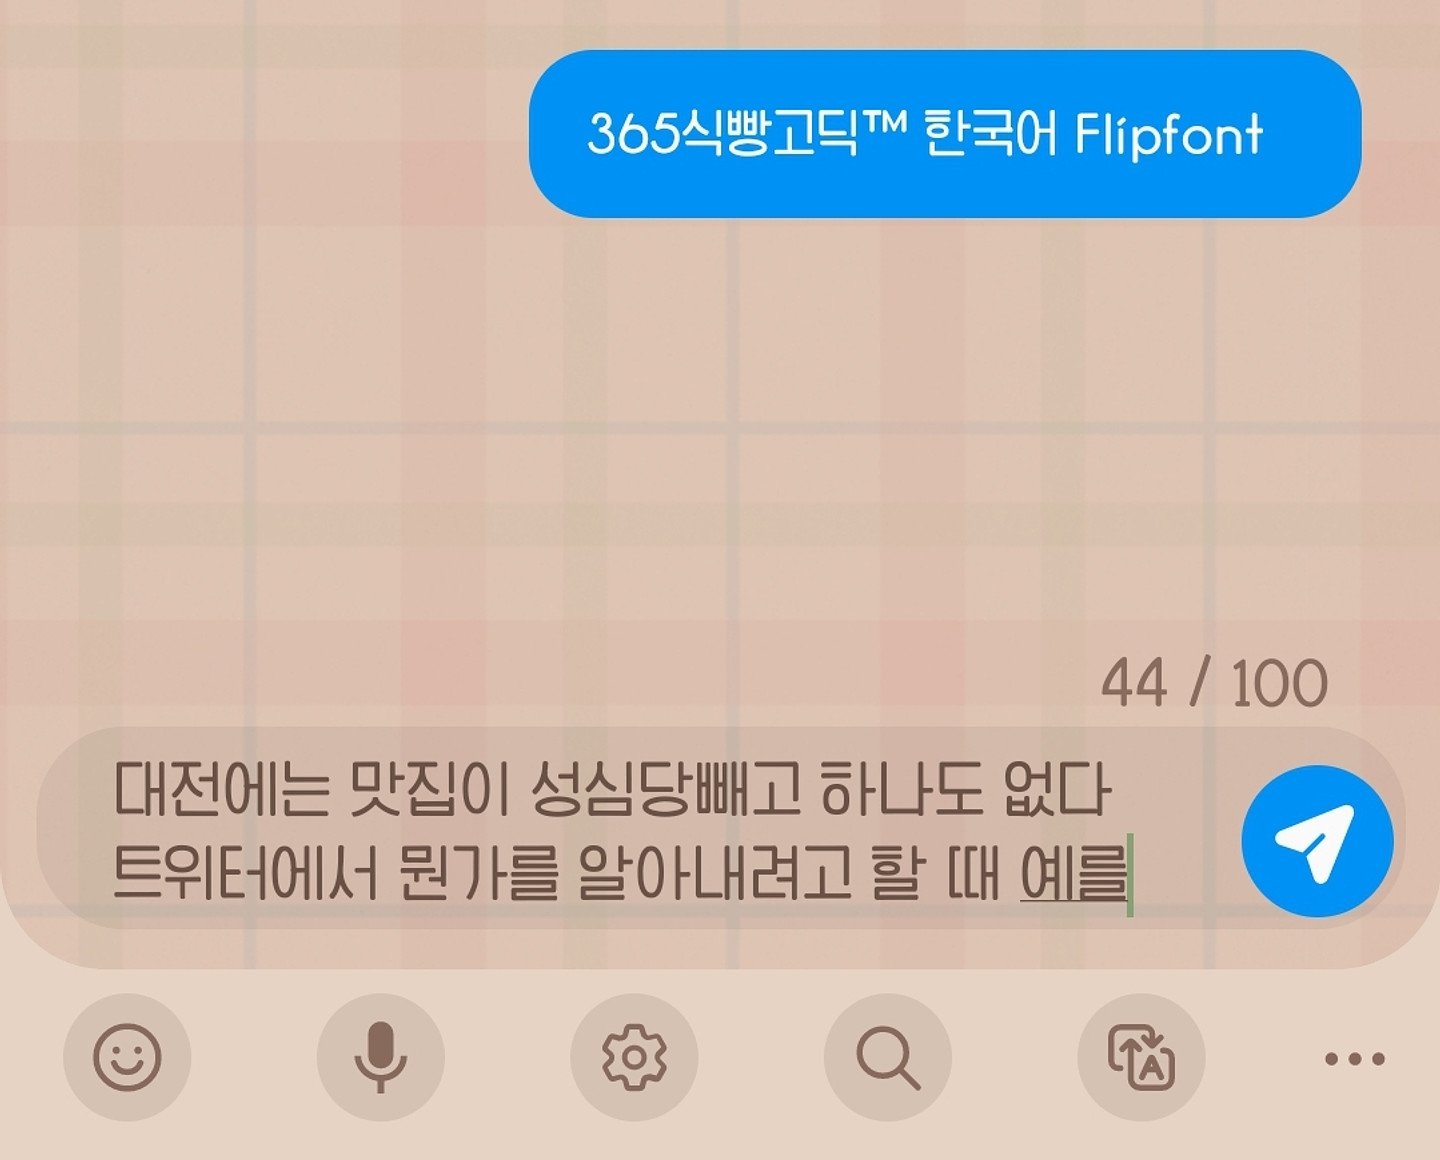Tap the word 맛집이 in the draft
The width and height of the screenshot is (1440, 1160).
tap(430, 788)
